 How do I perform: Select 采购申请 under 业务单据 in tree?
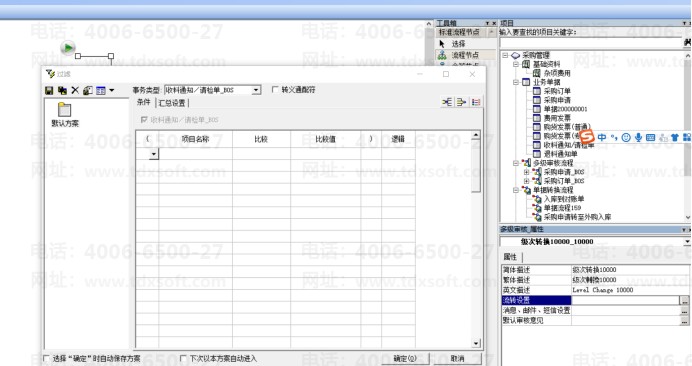557,100
